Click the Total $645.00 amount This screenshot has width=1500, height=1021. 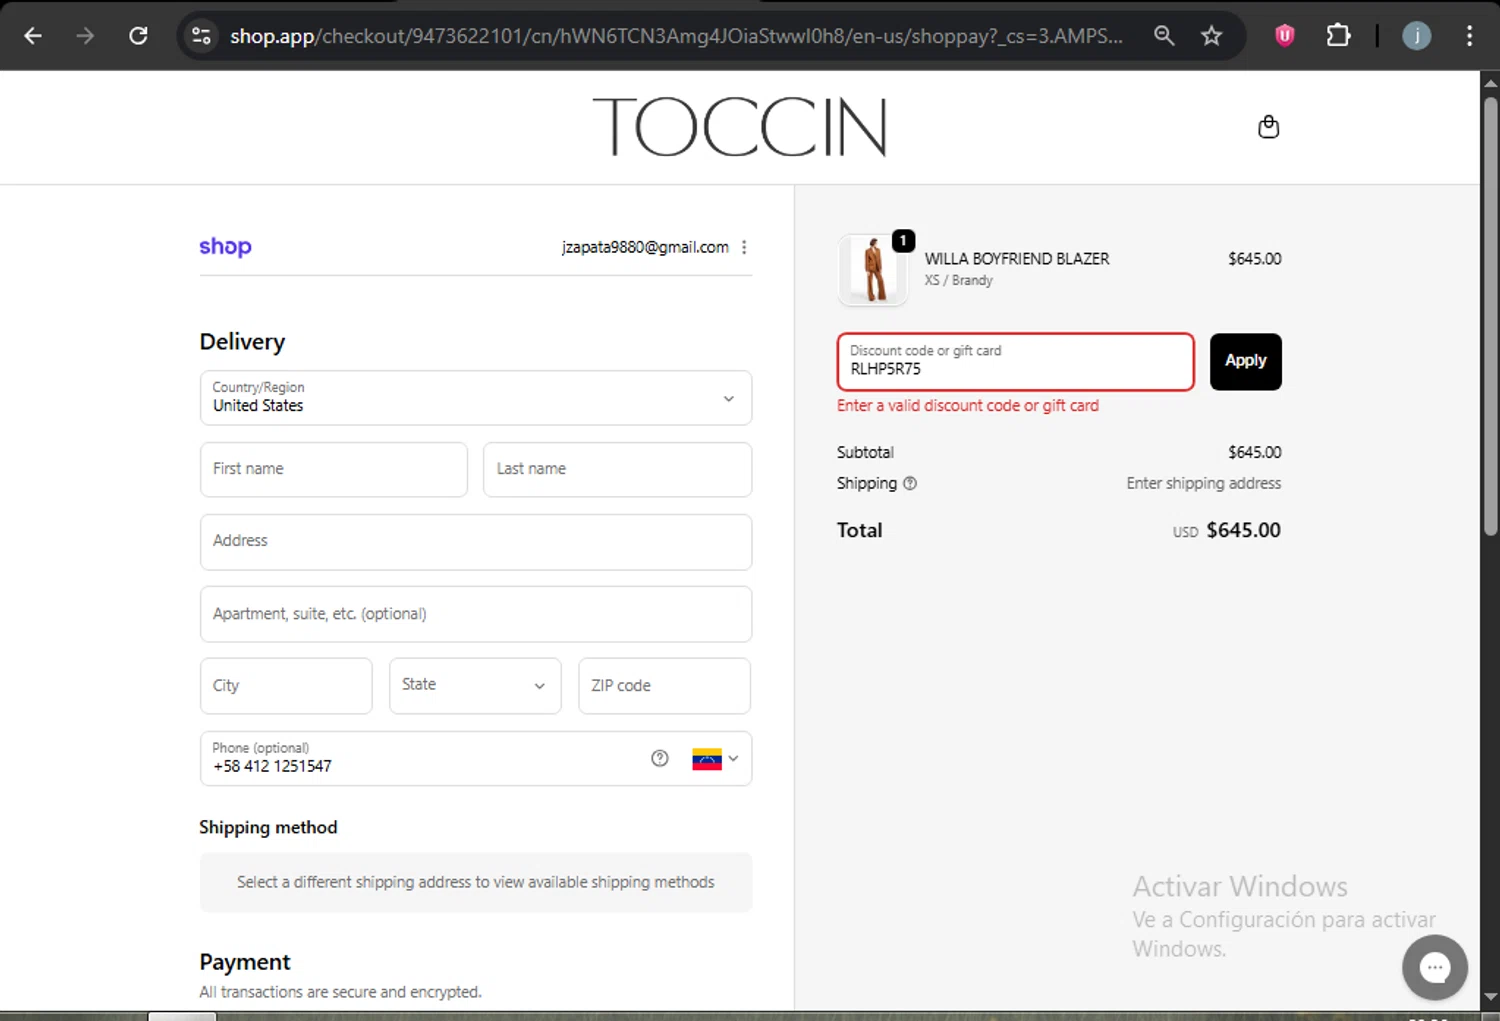(x=1243, y=530)
